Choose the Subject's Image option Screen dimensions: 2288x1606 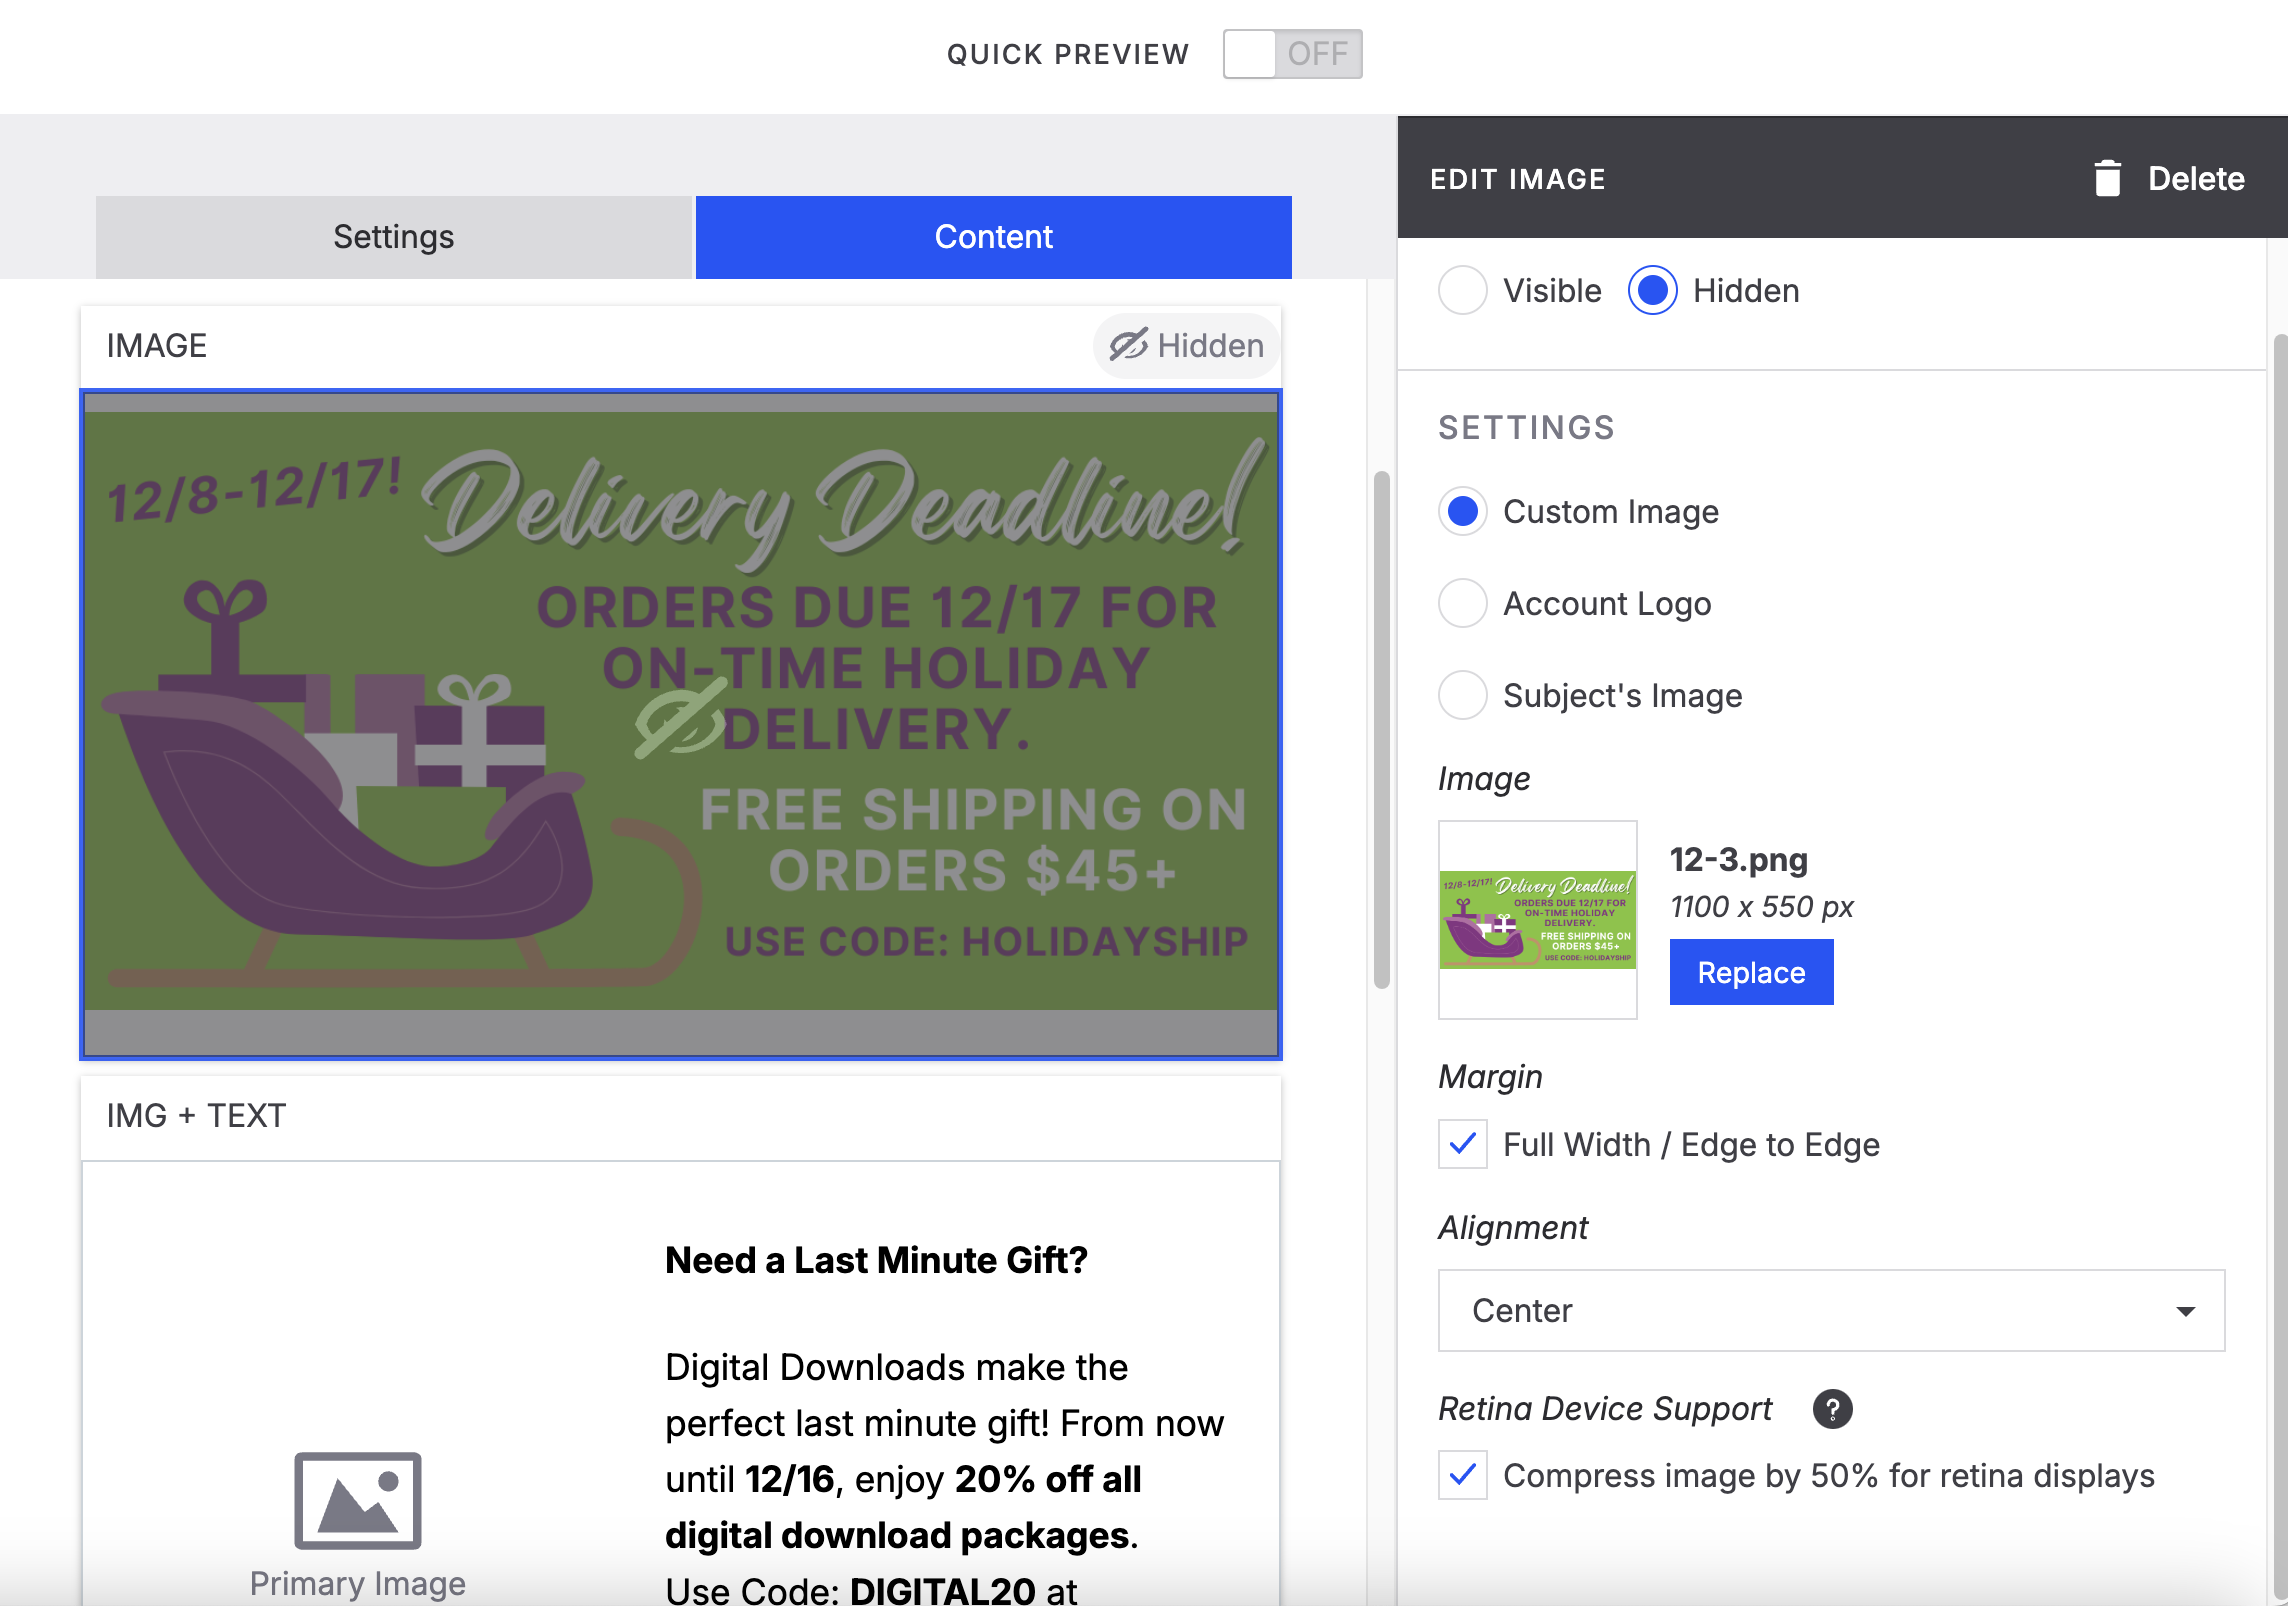[x=1462, y=696]
